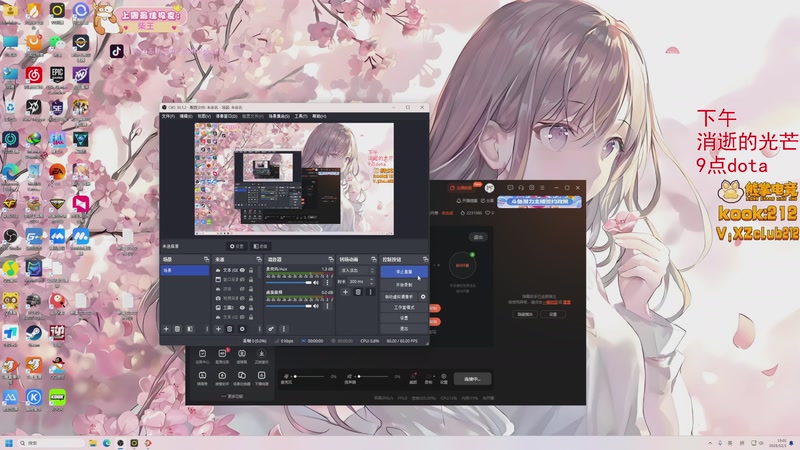Select the Steam desktop icon
This screenshot has width=800, height=450.
click(x=34, y=335)
